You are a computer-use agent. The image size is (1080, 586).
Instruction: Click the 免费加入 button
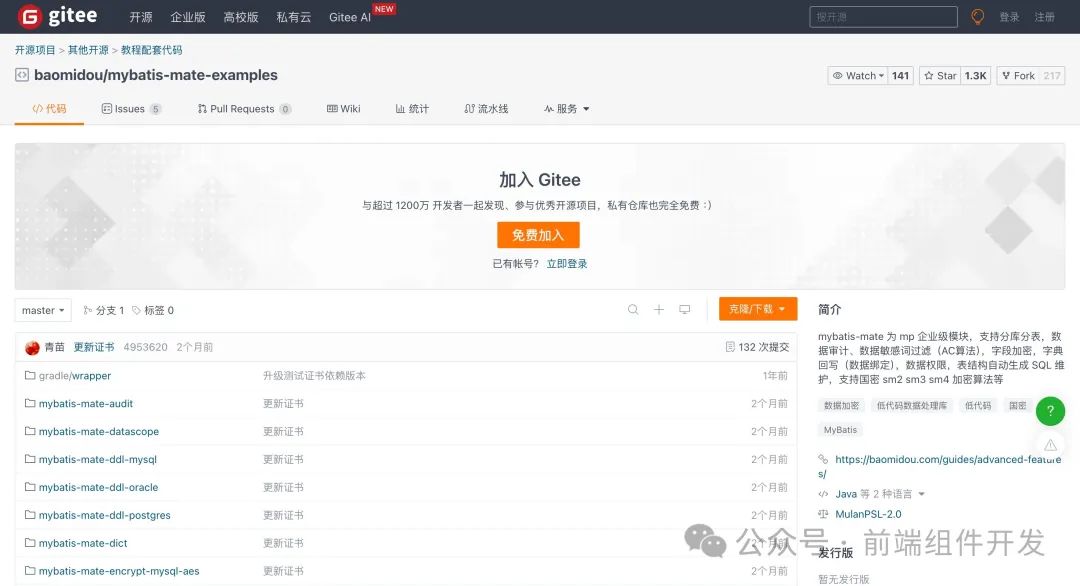coord(538,235)
